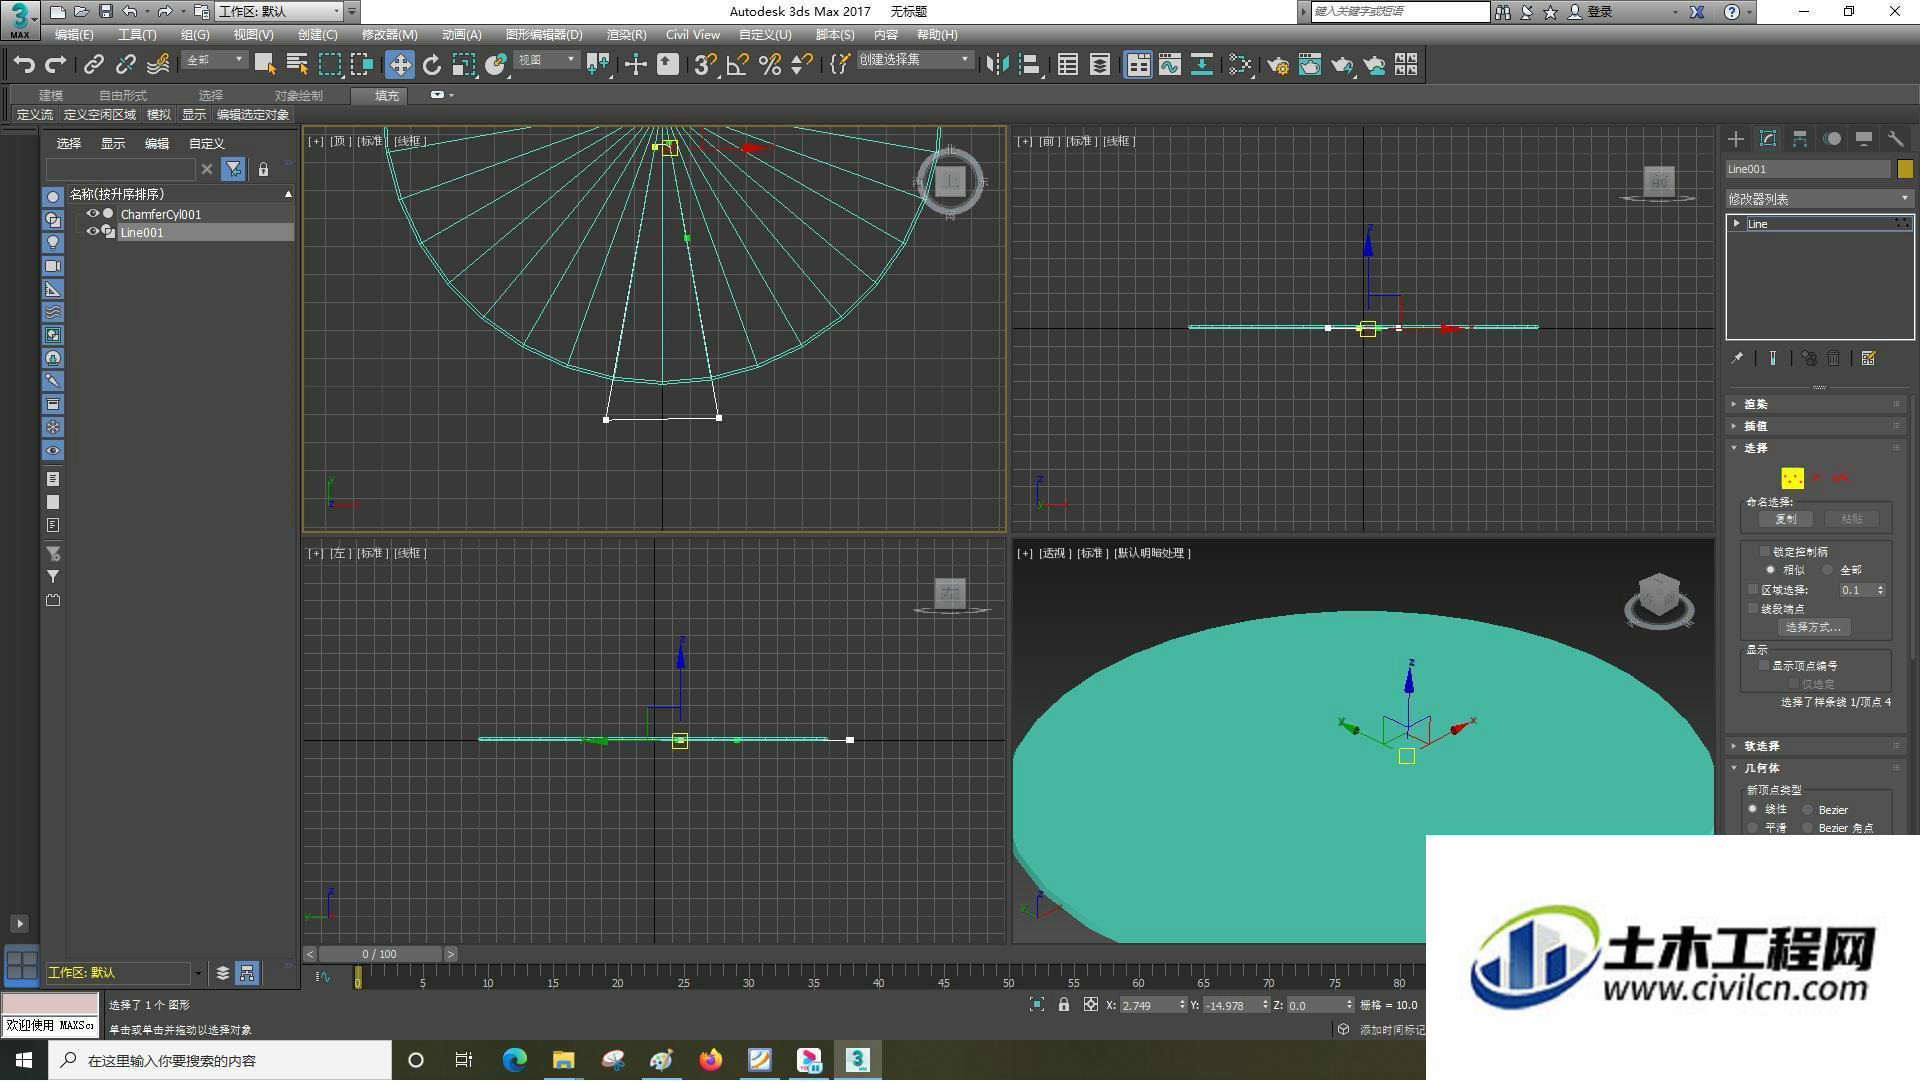Click the 定义空闲区域 ribbon button
Image resolution: width=1920 pixels, height=1082 pixels.
pos(99,115)
